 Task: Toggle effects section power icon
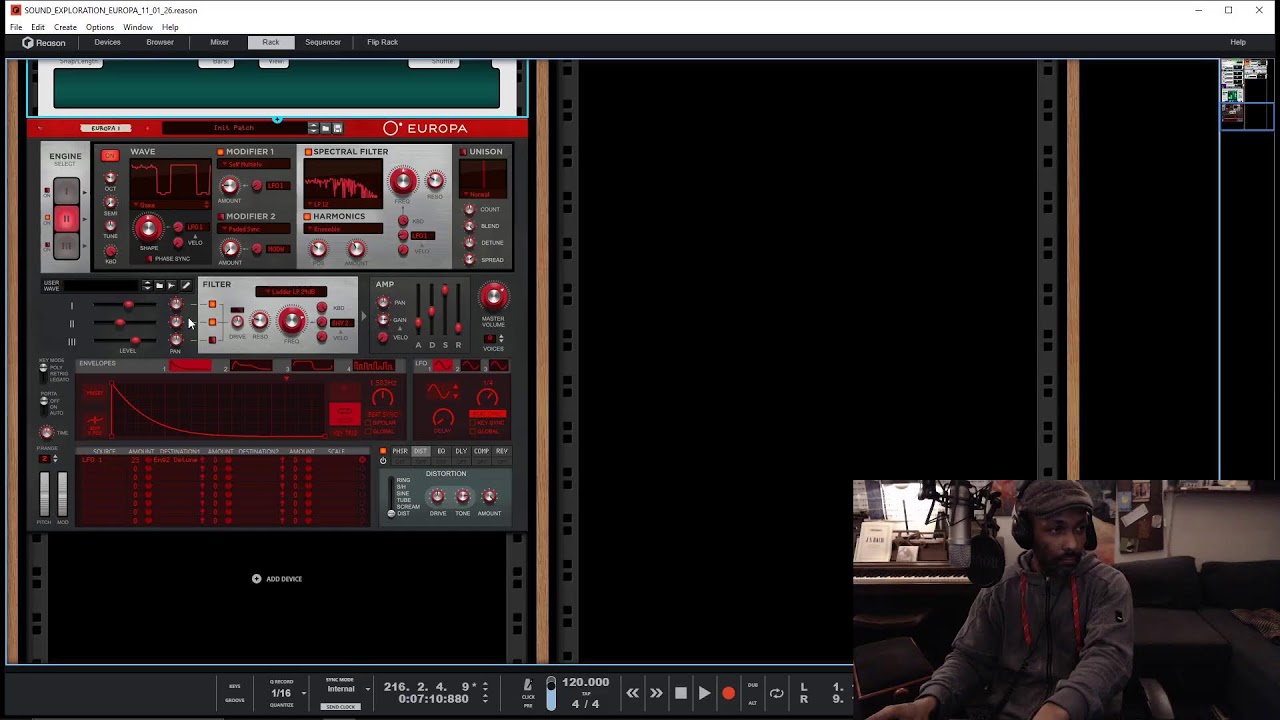383,461
